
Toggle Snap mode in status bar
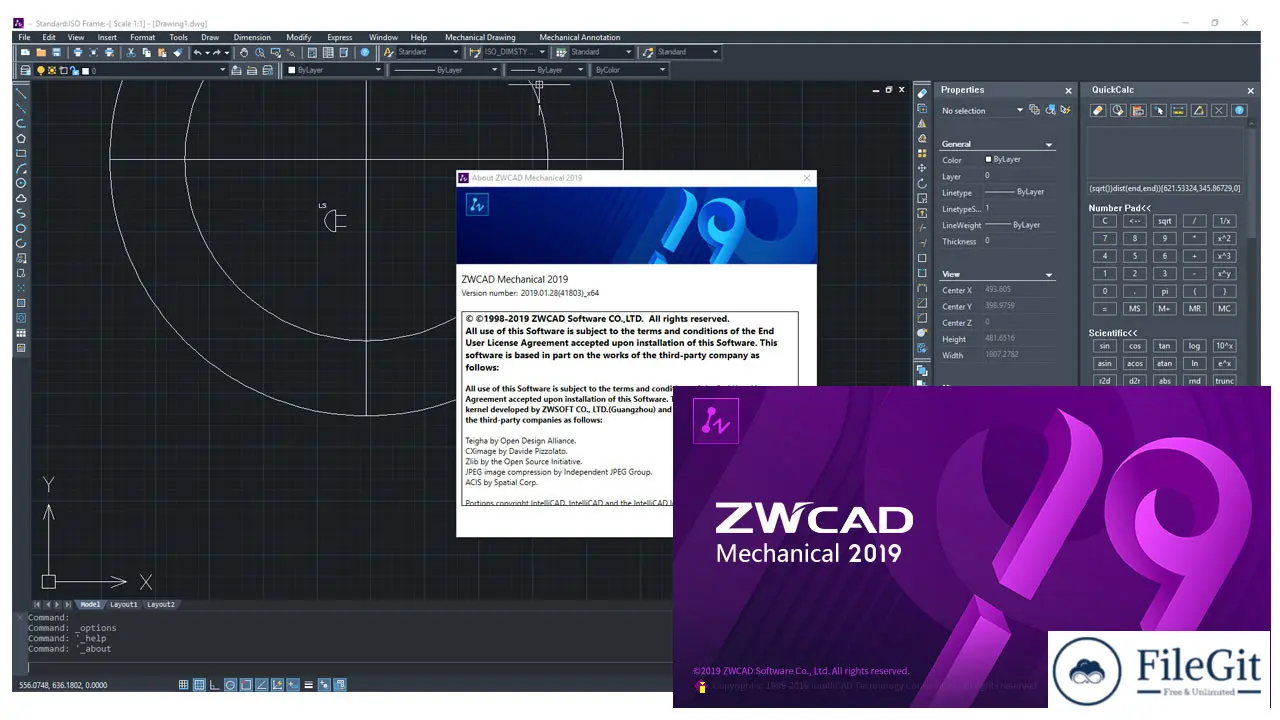(184, 685)
